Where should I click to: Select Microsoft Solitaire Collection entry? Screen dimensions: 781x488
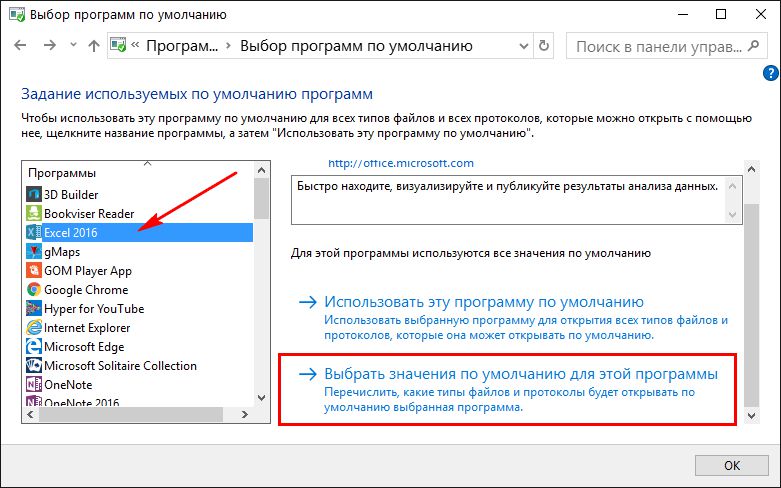pos(120,365)
